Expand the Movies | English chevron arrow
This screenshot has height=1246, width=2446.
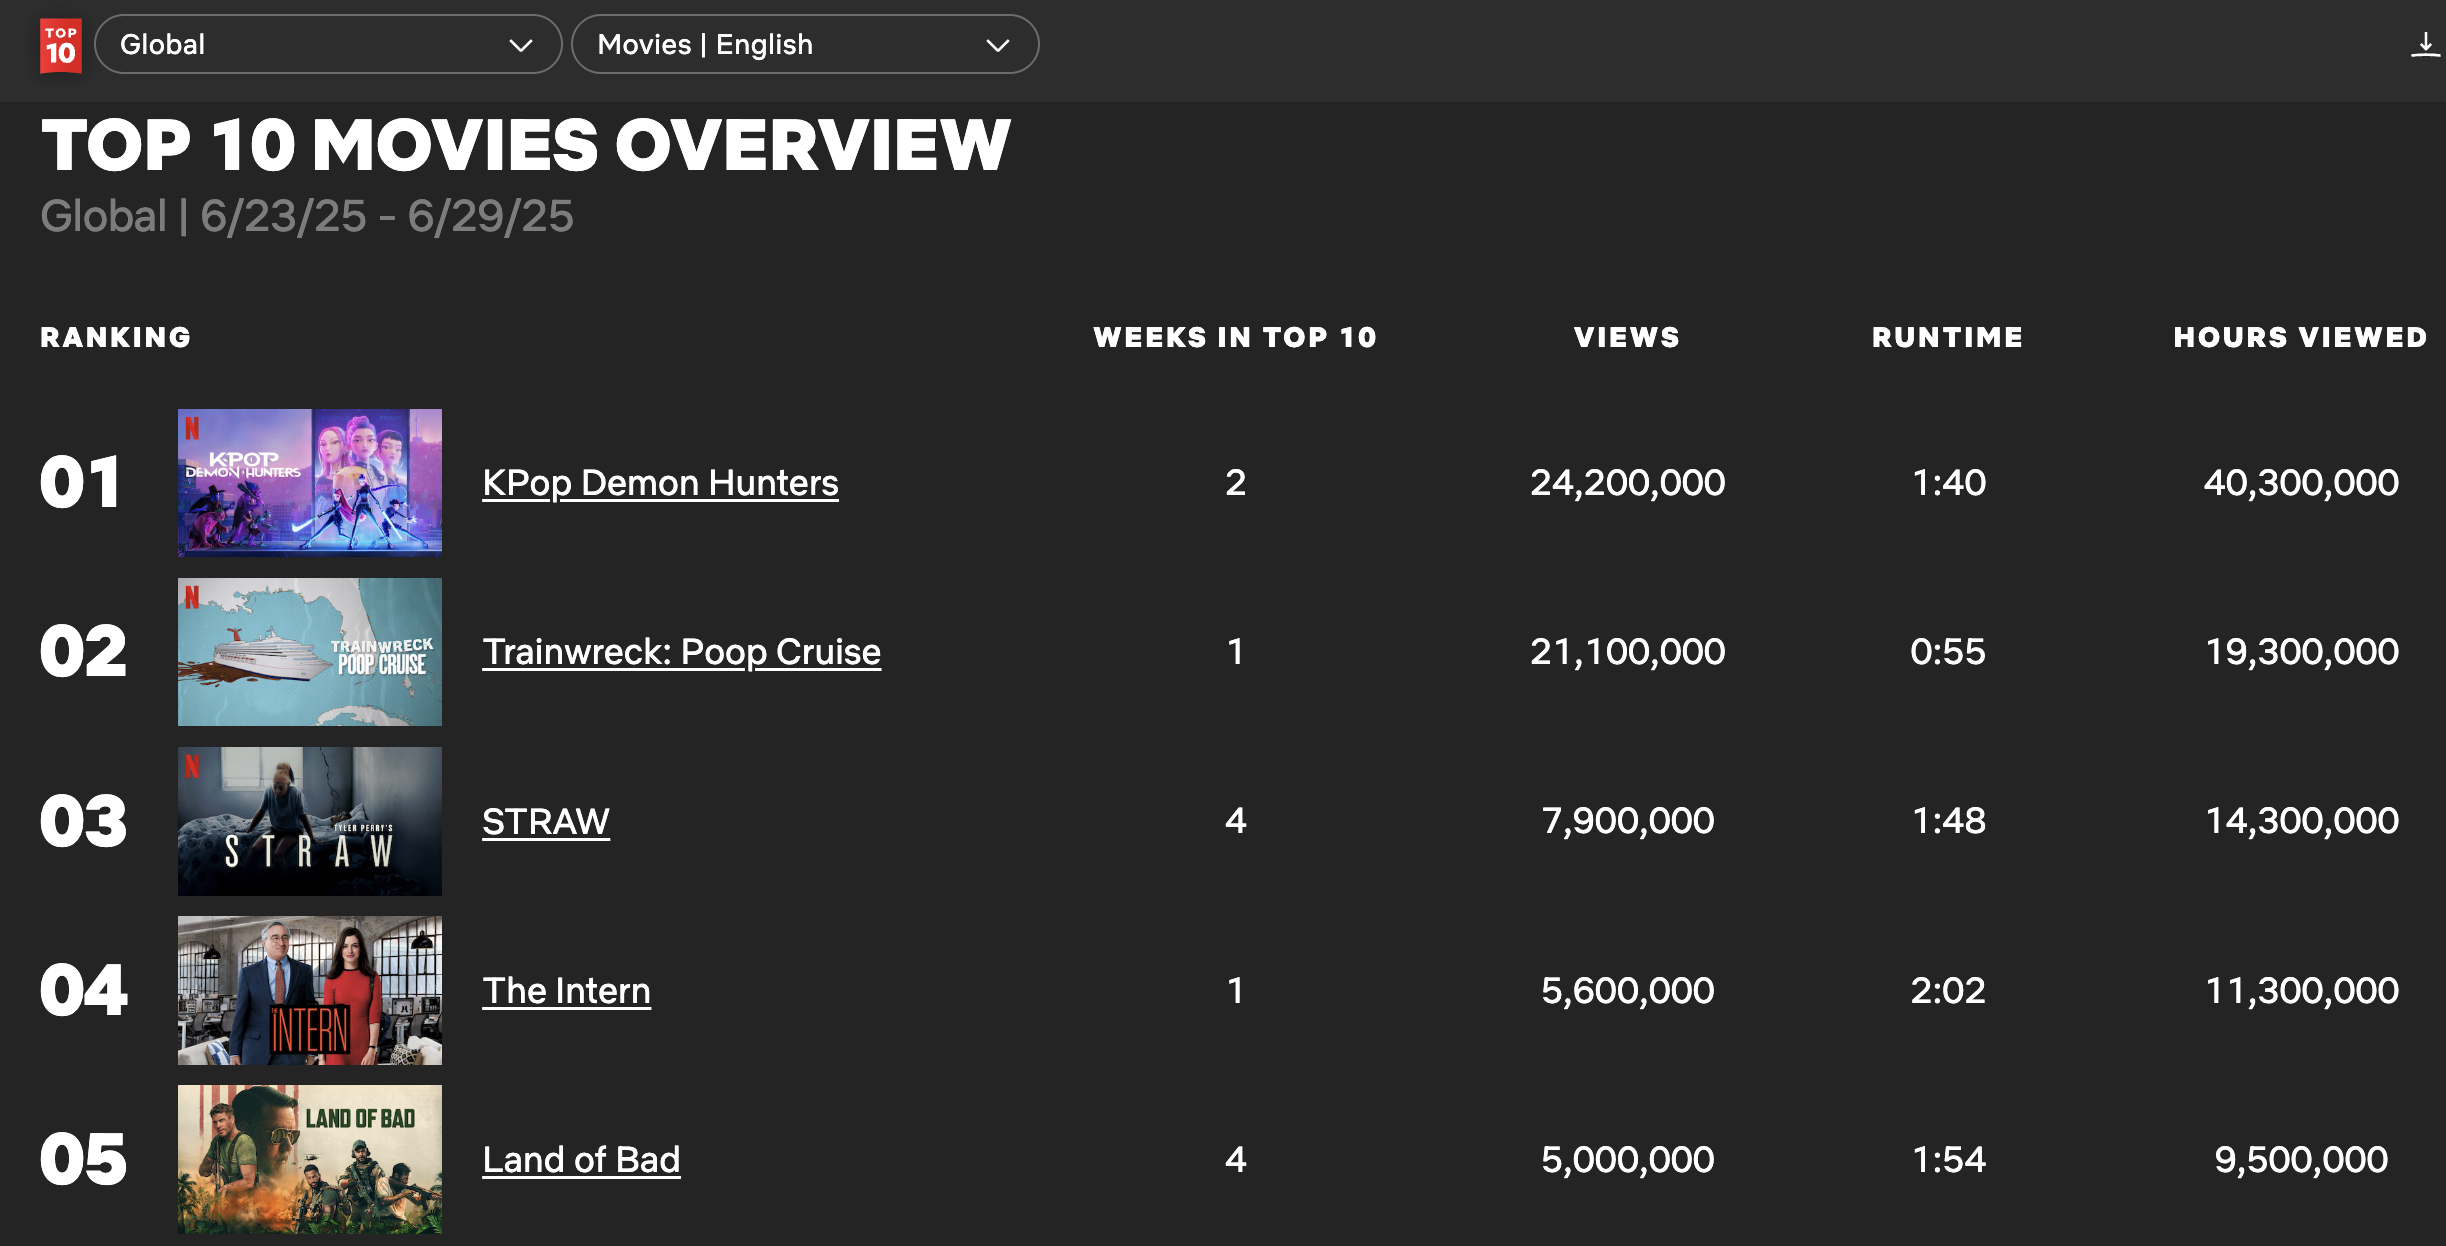click(997, 45)
